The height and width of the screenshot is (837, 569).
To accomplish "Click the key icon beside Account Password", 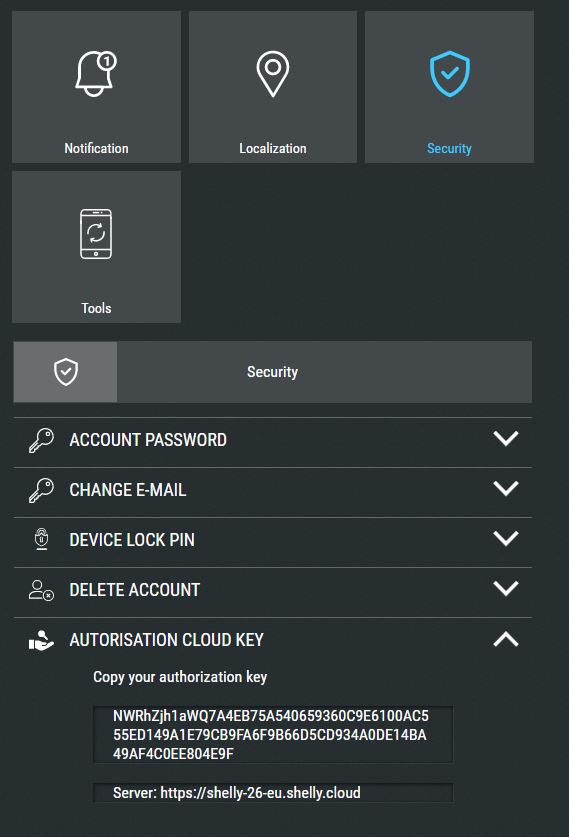I will [x=41, y=440].
